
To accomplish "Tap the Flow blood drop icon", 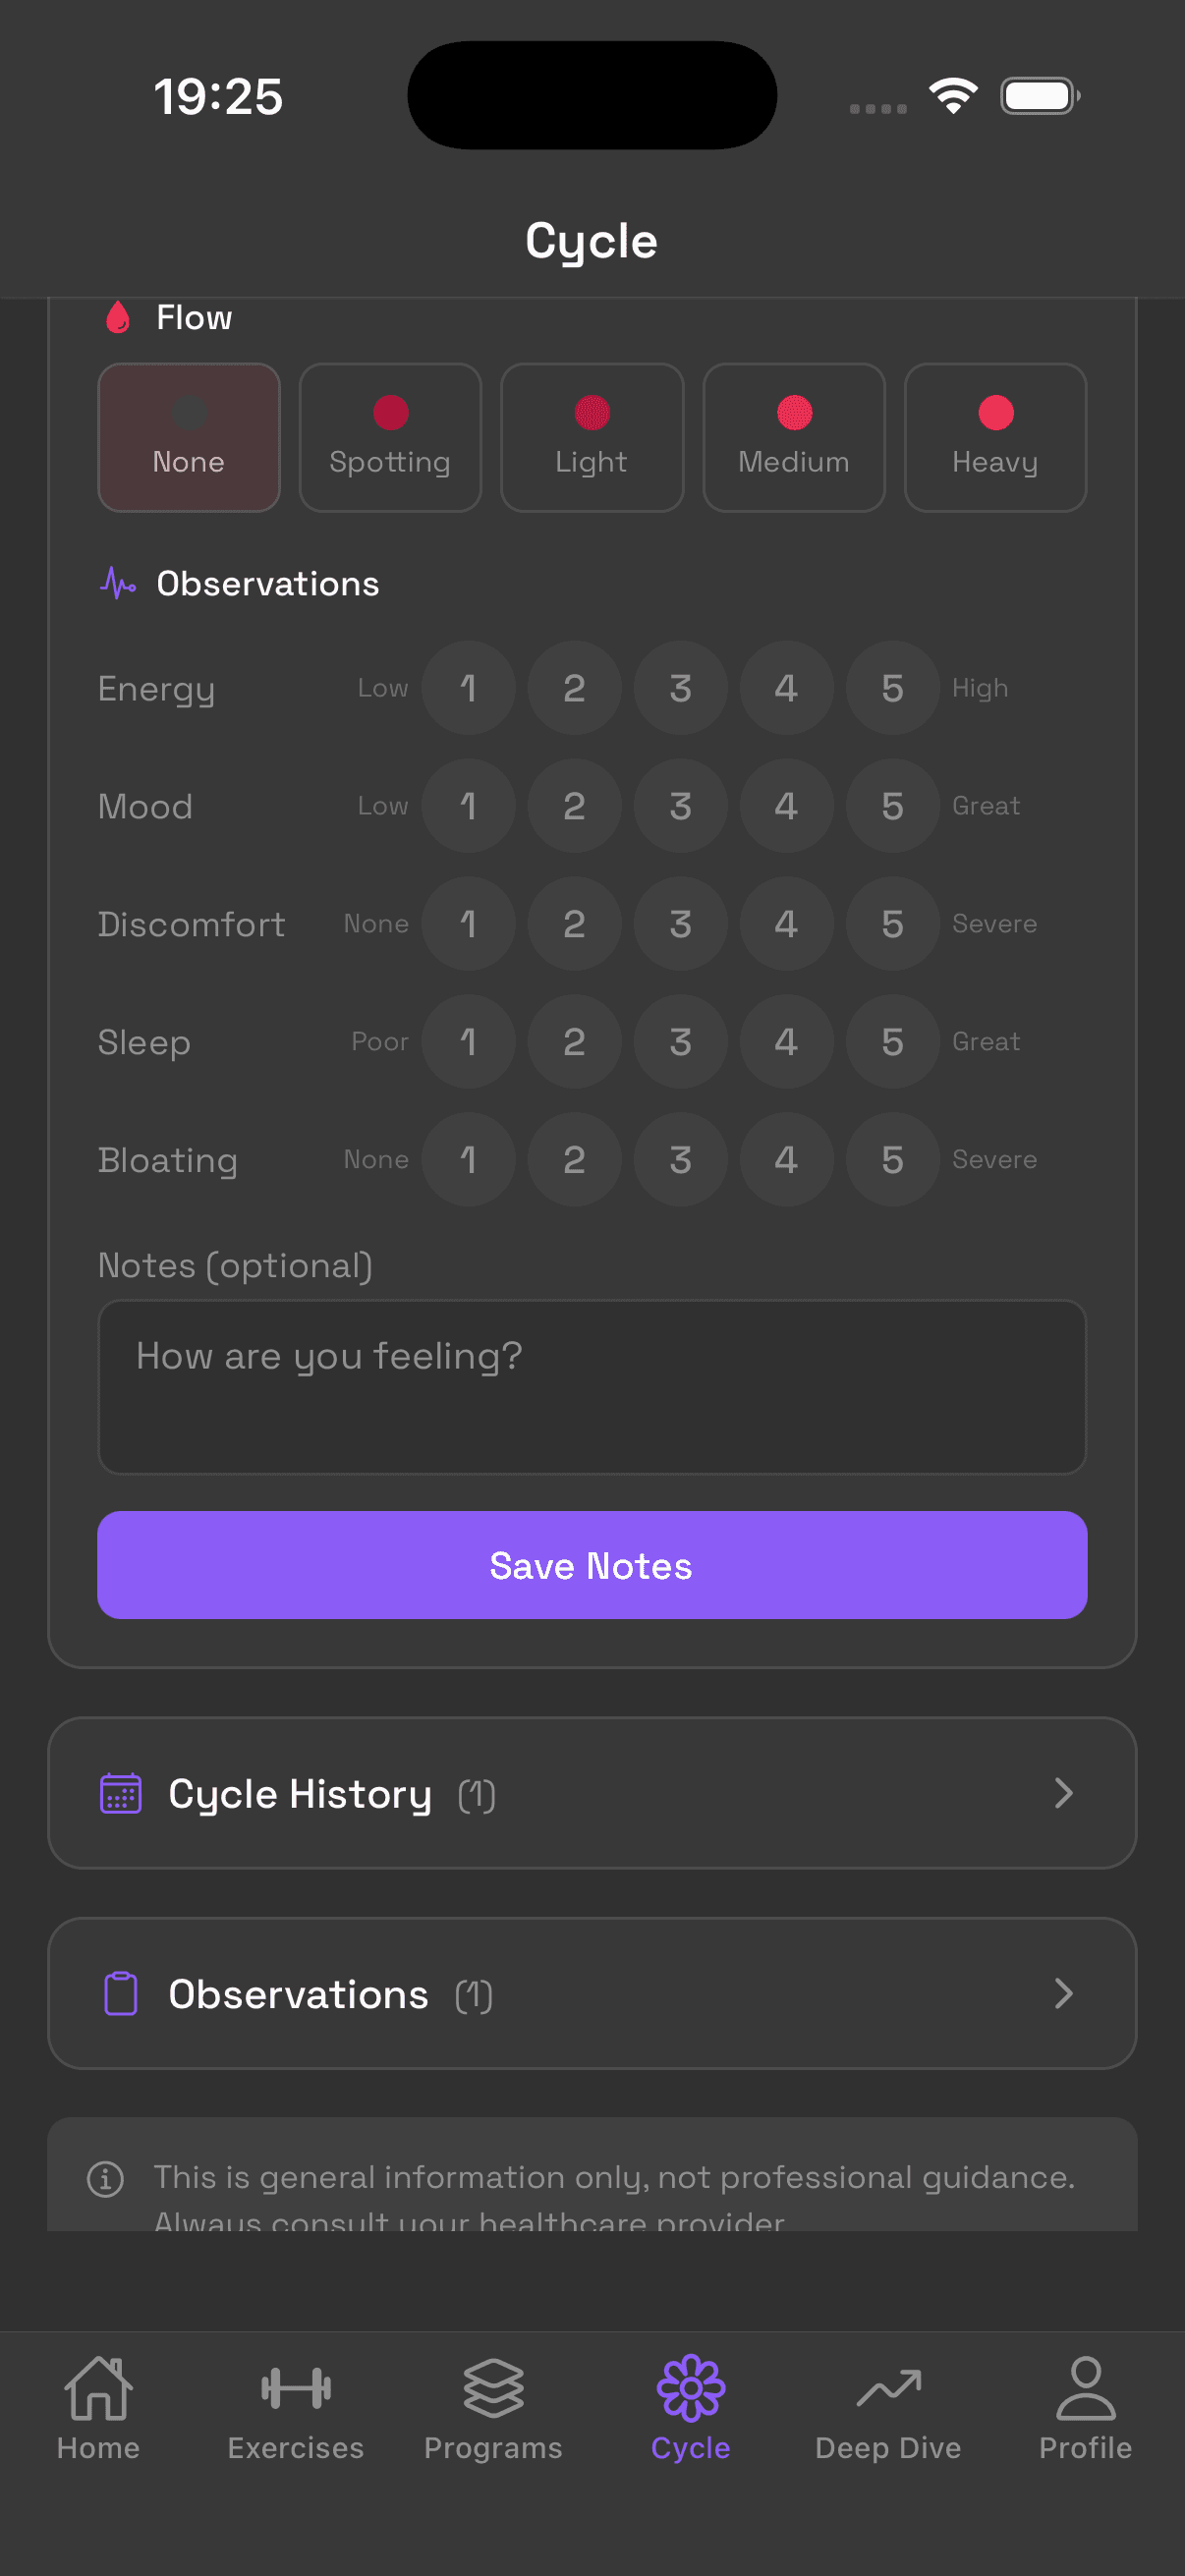I will tap(118, 317).
